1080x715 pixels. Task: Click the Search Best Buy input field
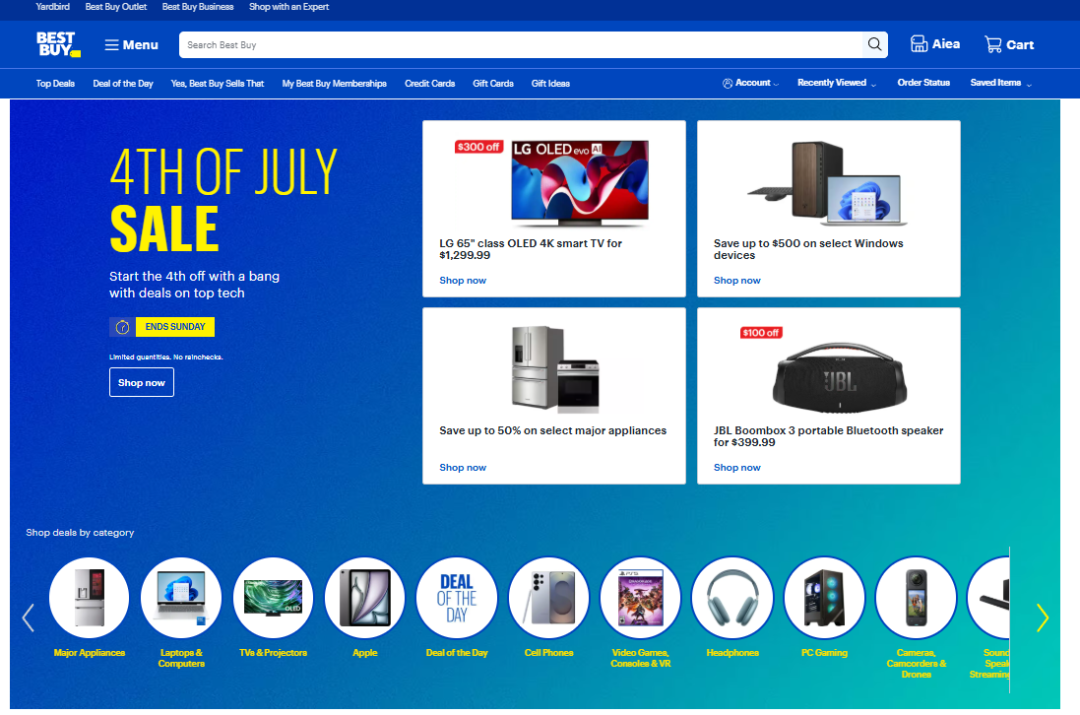click(520, 45)
